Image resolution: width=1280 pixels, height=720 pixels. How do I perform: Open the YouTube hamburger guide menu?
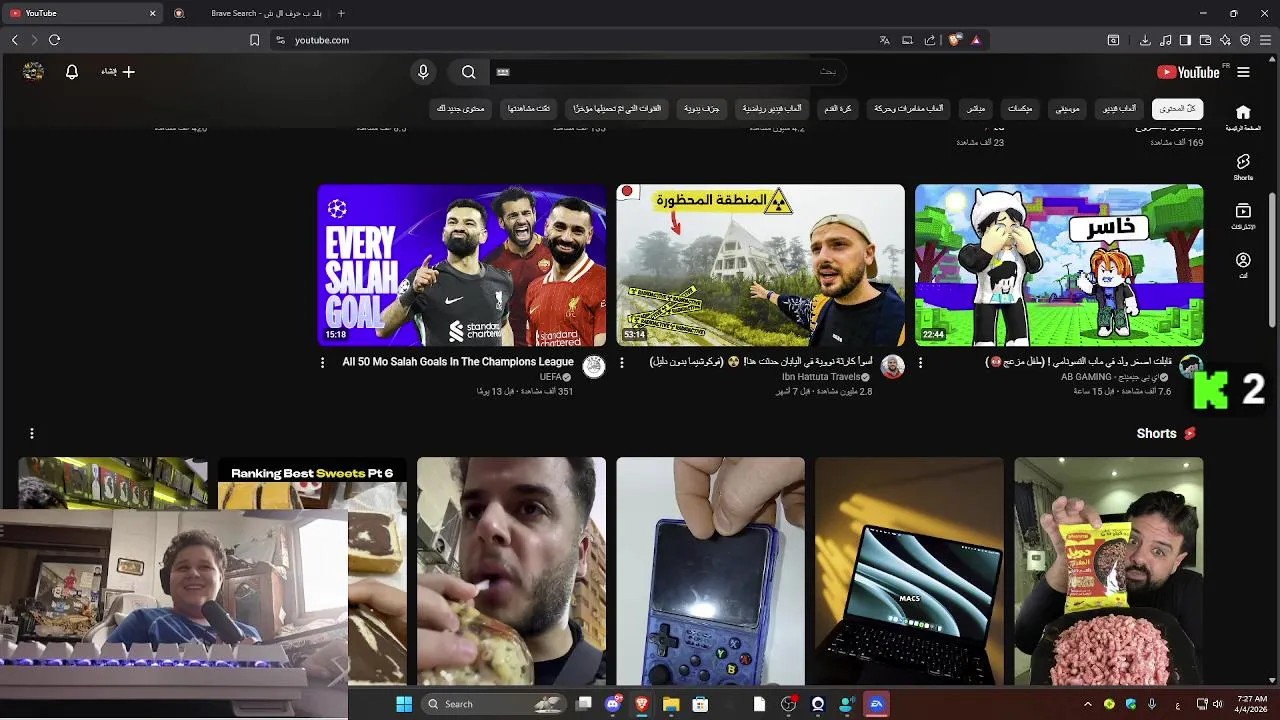point(1243,72)
